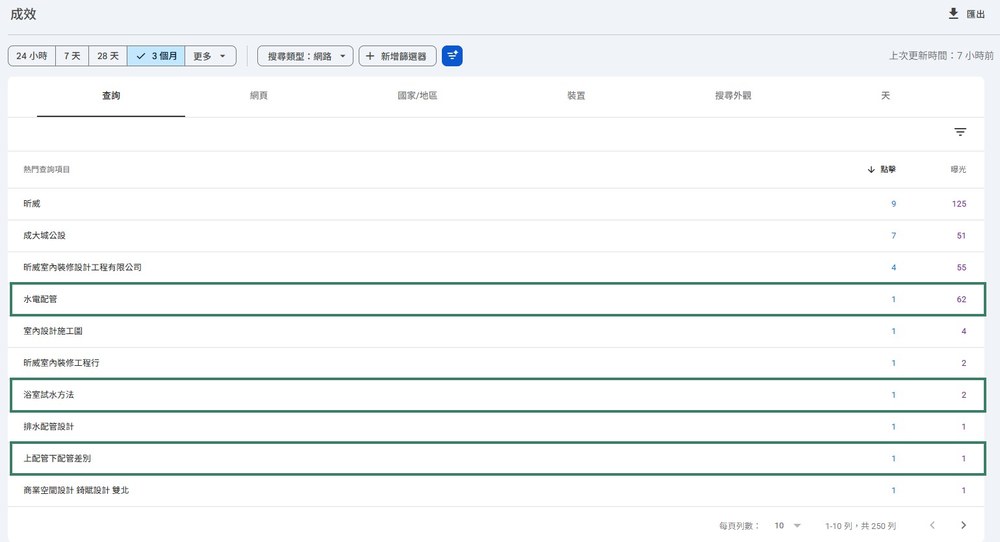
Task: Click the 熱門查詢項目 column header
Action: (x=47, y=170)
